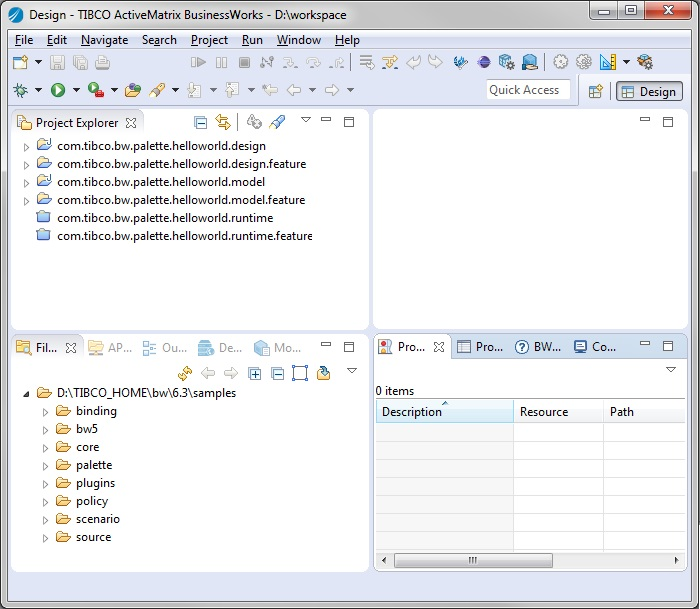700x609 pixels.
Task: Expand com.tibco.bw.palette.helloworld.model project
Action: tap(26, 182)
